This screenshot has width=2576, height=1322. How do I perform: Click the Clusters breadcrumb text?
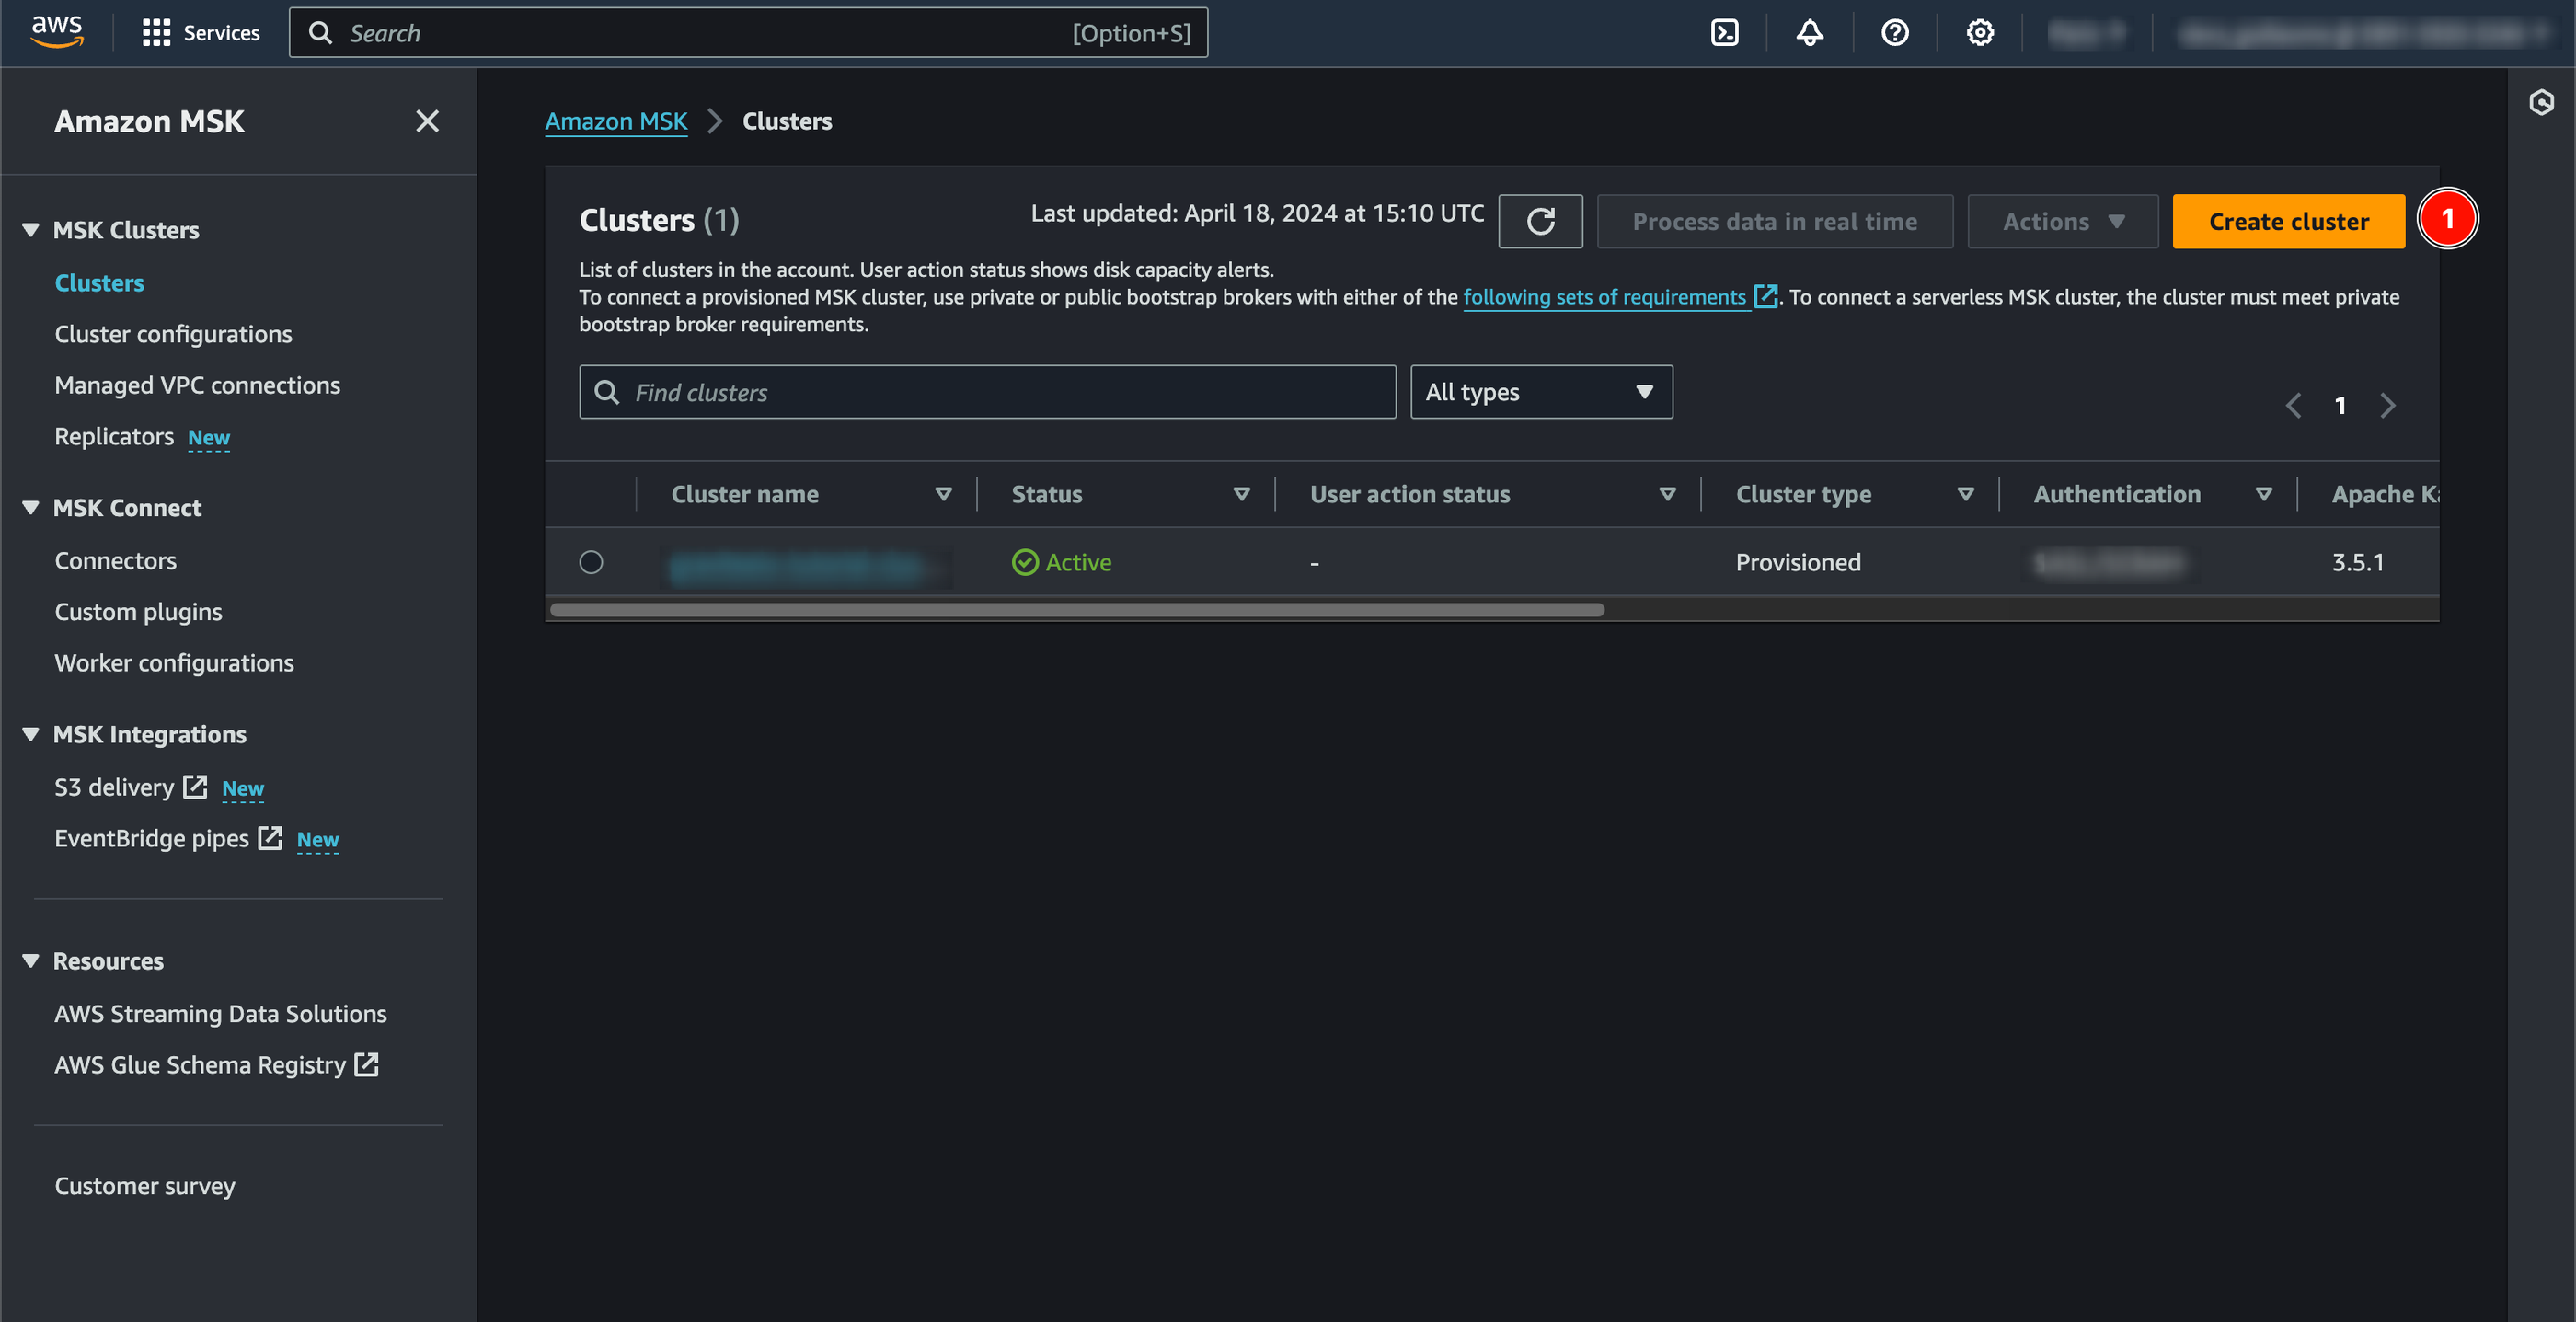pos(787,121)
